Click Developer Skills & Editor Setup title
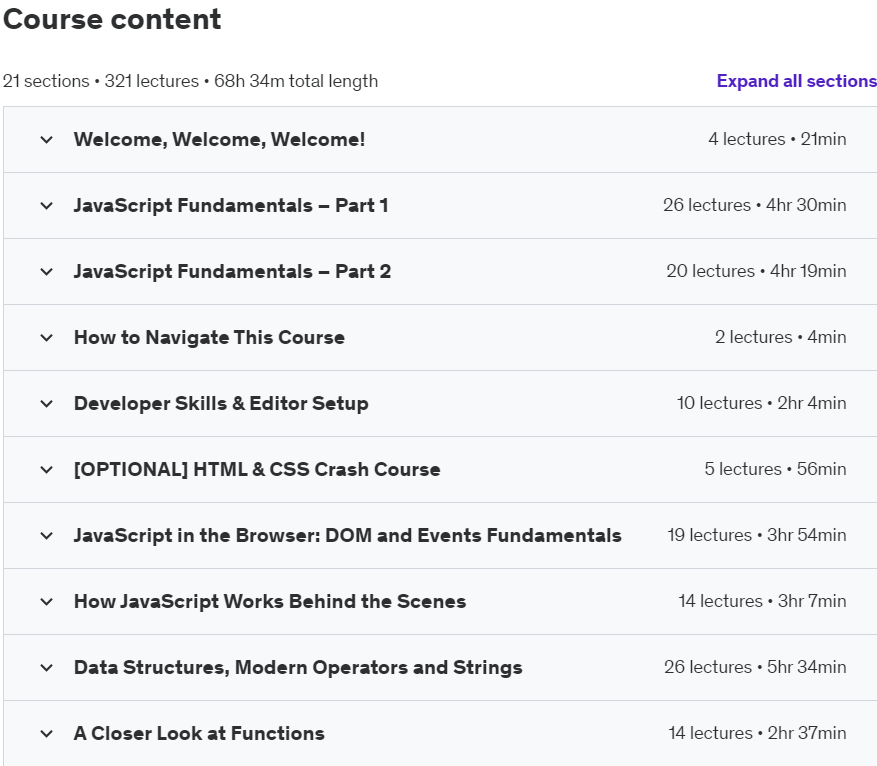The height and width of the screenshot is (766, 877). coord(221,403)
